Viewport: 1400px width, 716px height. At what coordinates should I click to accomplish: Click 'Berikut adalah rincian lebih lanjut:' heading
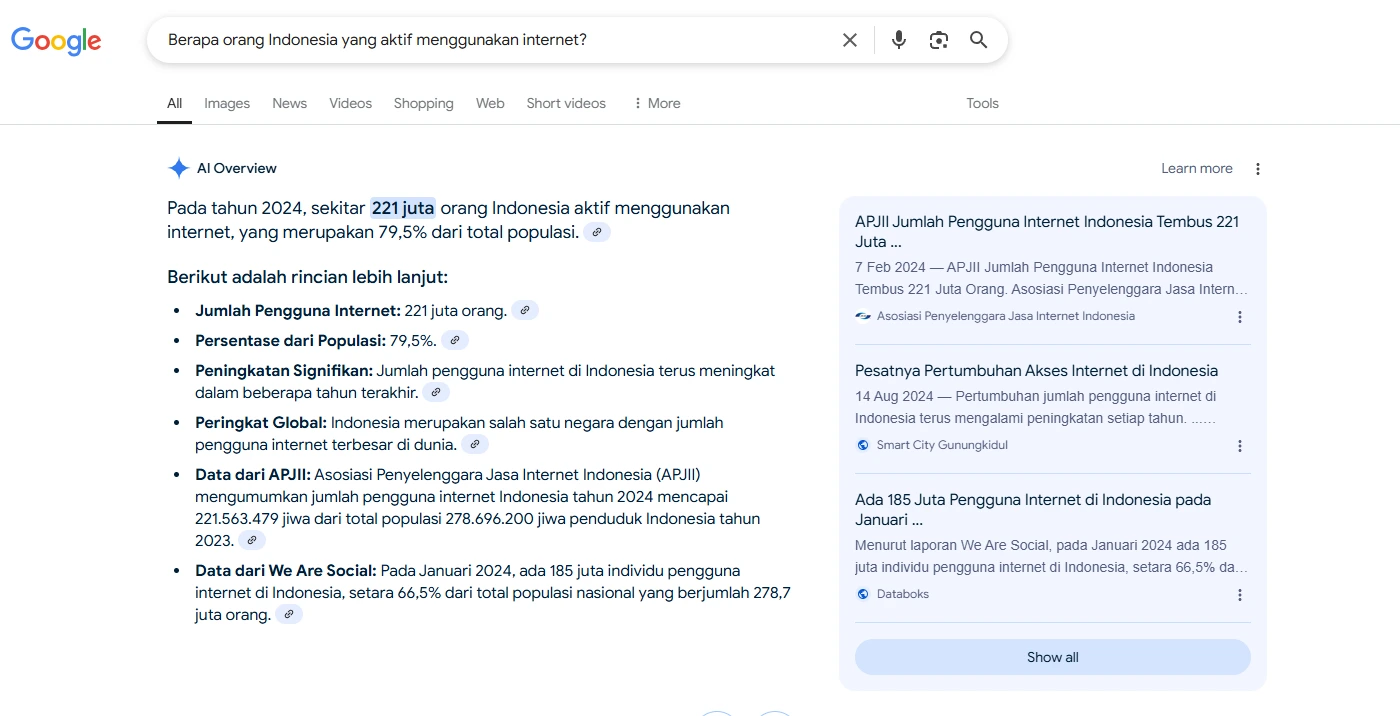point(307,277)
